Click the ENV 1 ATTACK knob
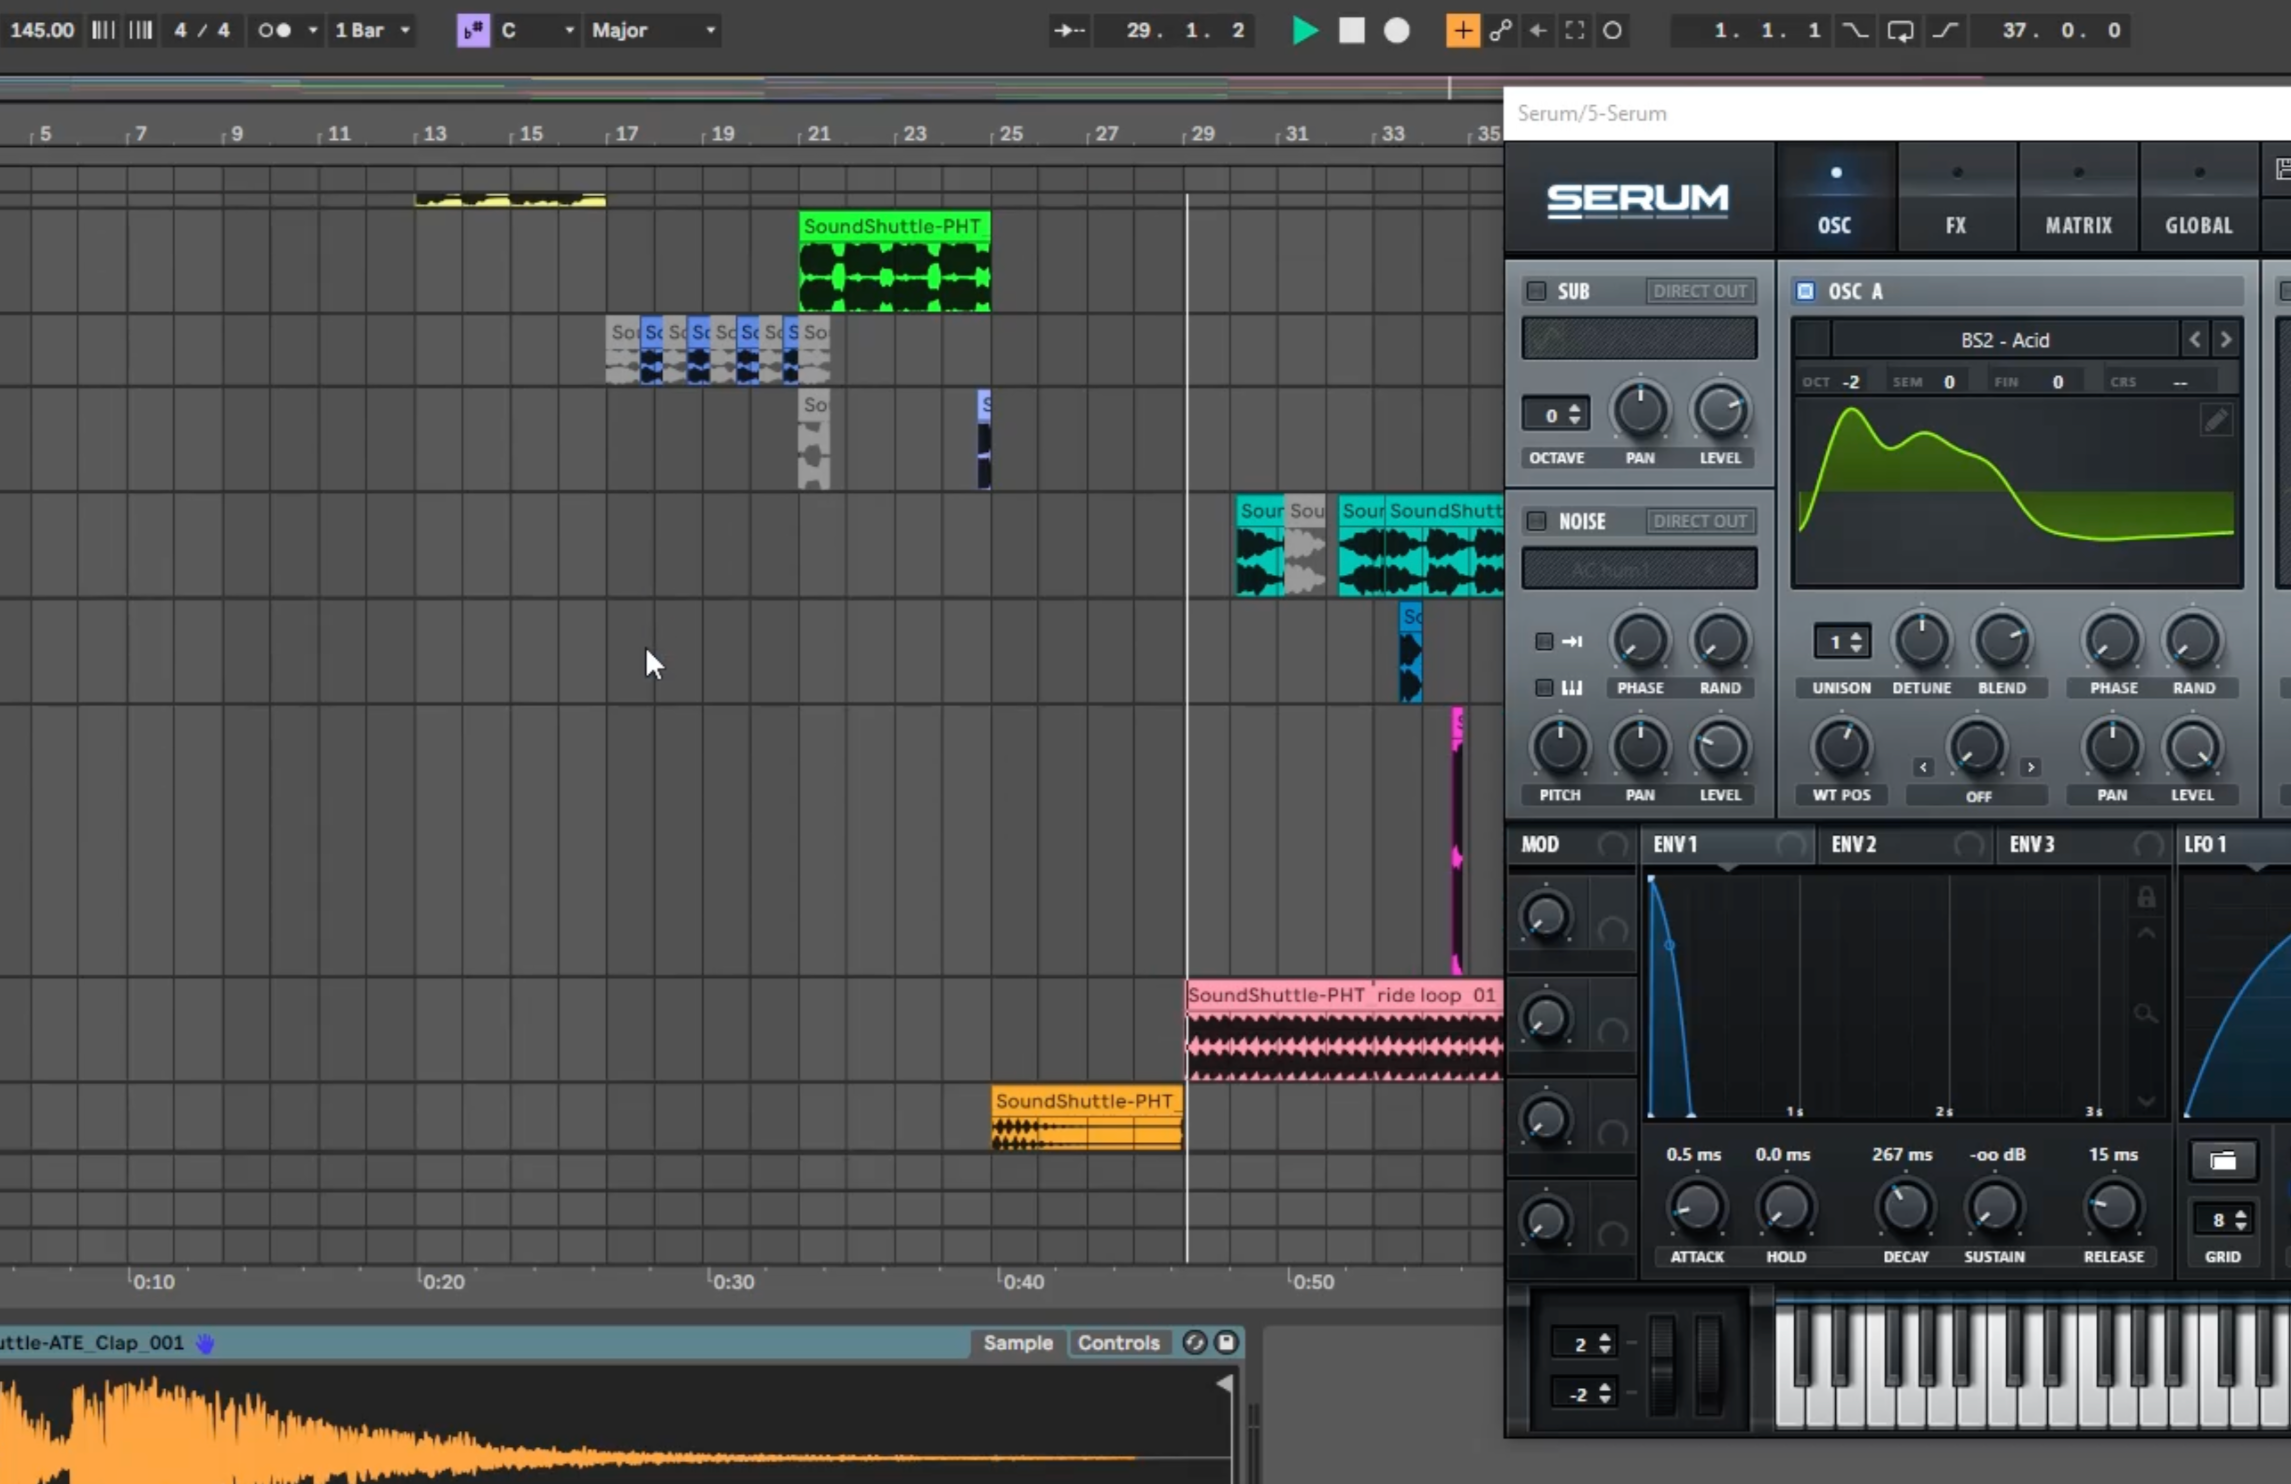Screen dimensions: 2291x1484 (1696, 1208)
